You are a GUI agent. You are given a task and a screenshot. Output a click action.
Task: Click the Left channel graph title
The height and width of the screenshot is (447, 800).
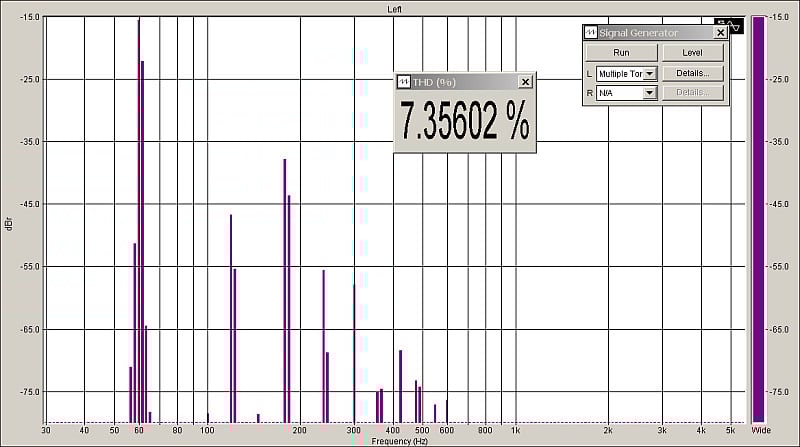click(395, 8)
